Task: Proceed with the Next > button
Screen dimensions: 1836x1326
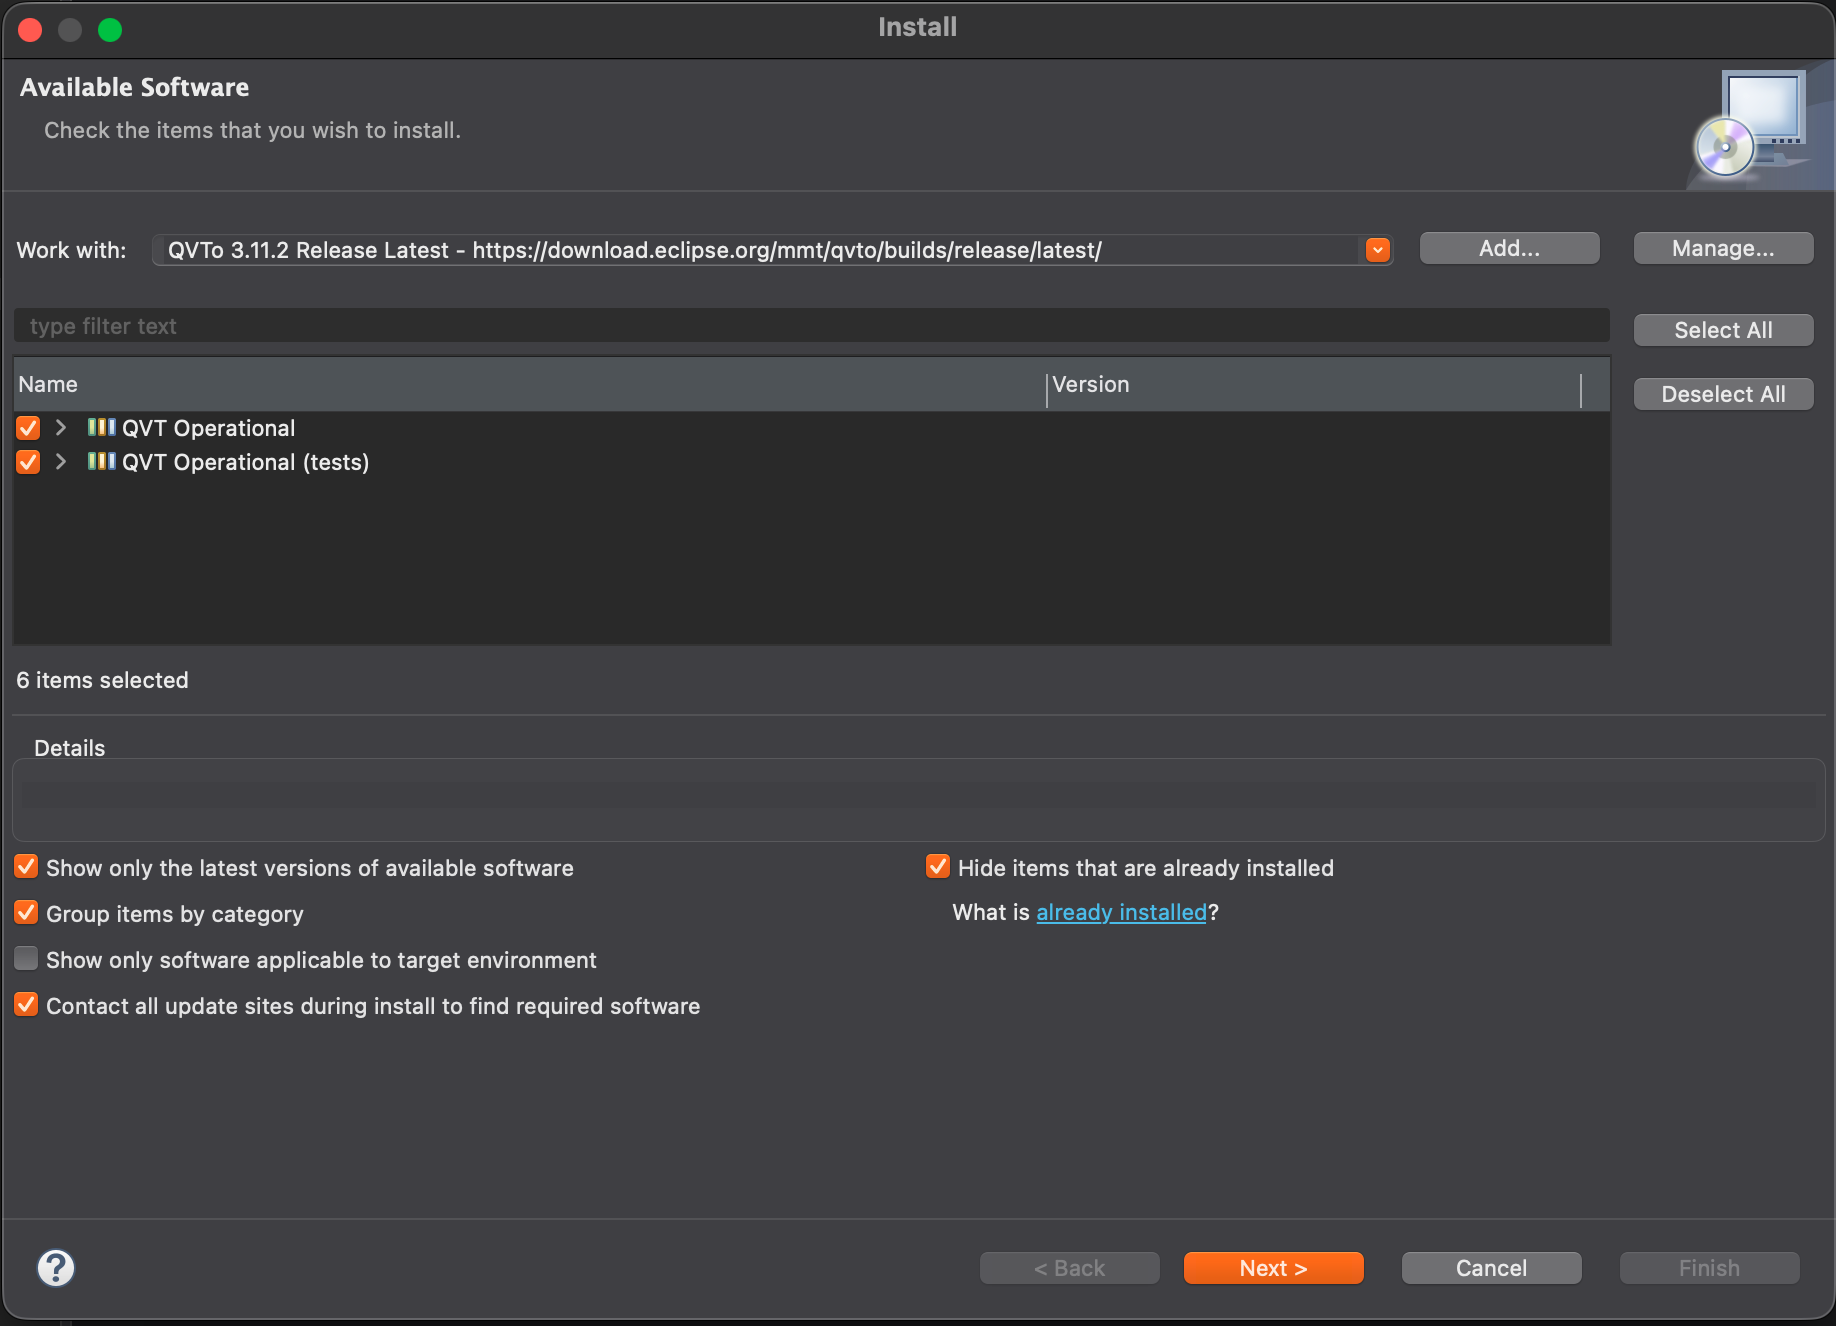Action: [x=1274, y=1269]
